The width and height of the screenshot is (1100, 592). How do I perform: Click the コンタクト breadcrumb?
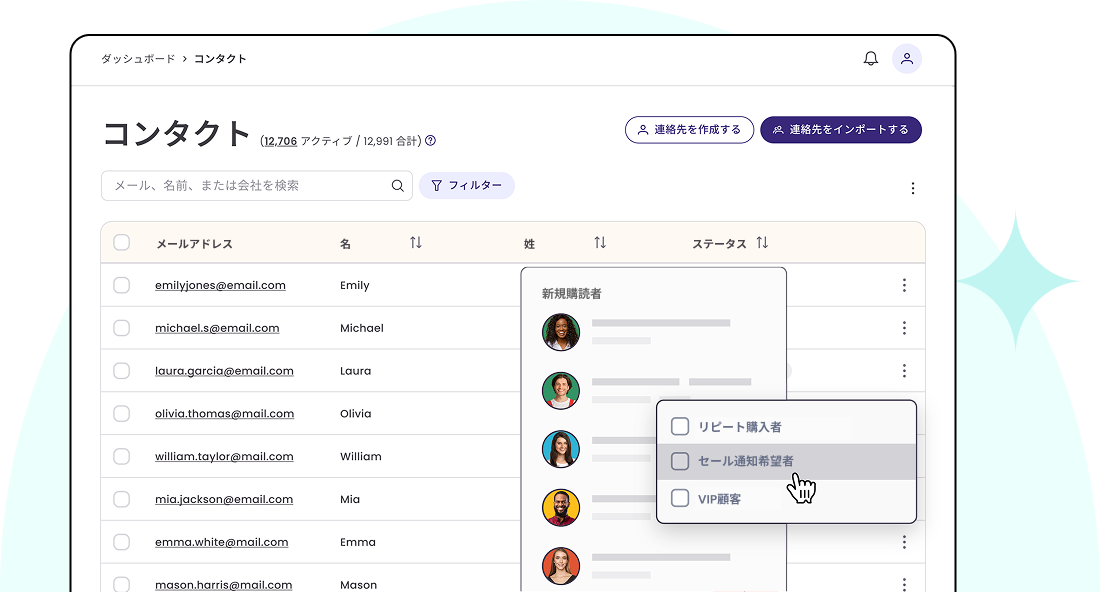point(220,59)
